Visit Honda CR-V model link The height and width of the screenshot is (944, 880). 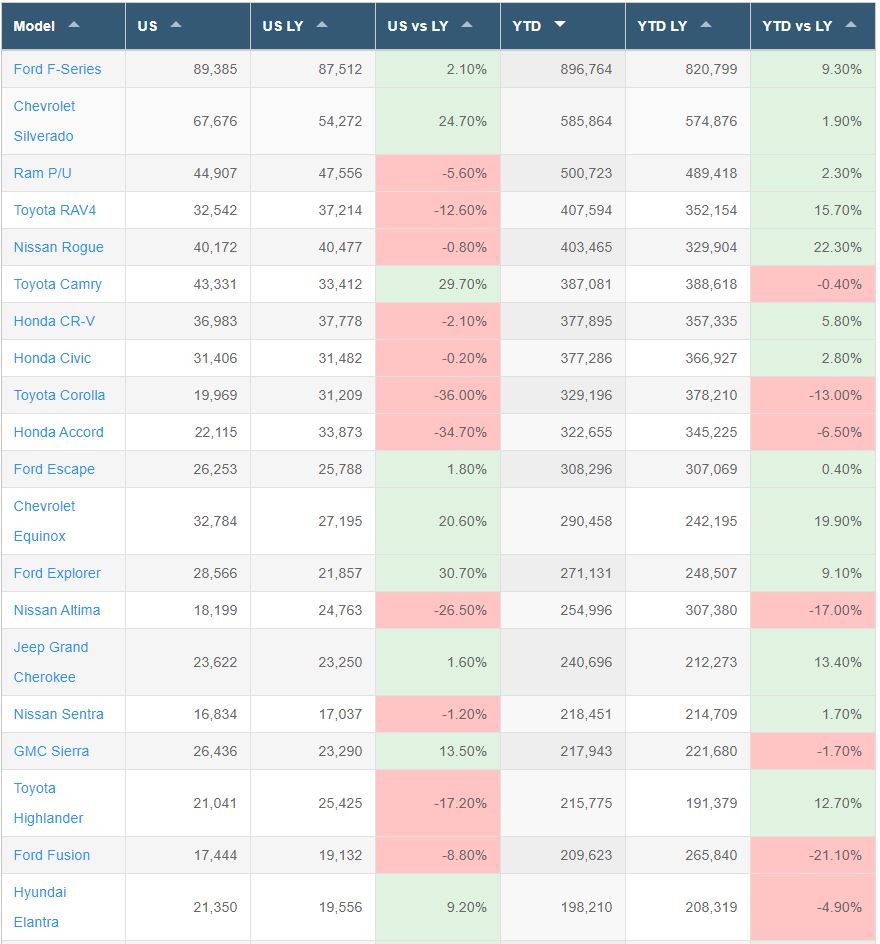coord(54,321)
